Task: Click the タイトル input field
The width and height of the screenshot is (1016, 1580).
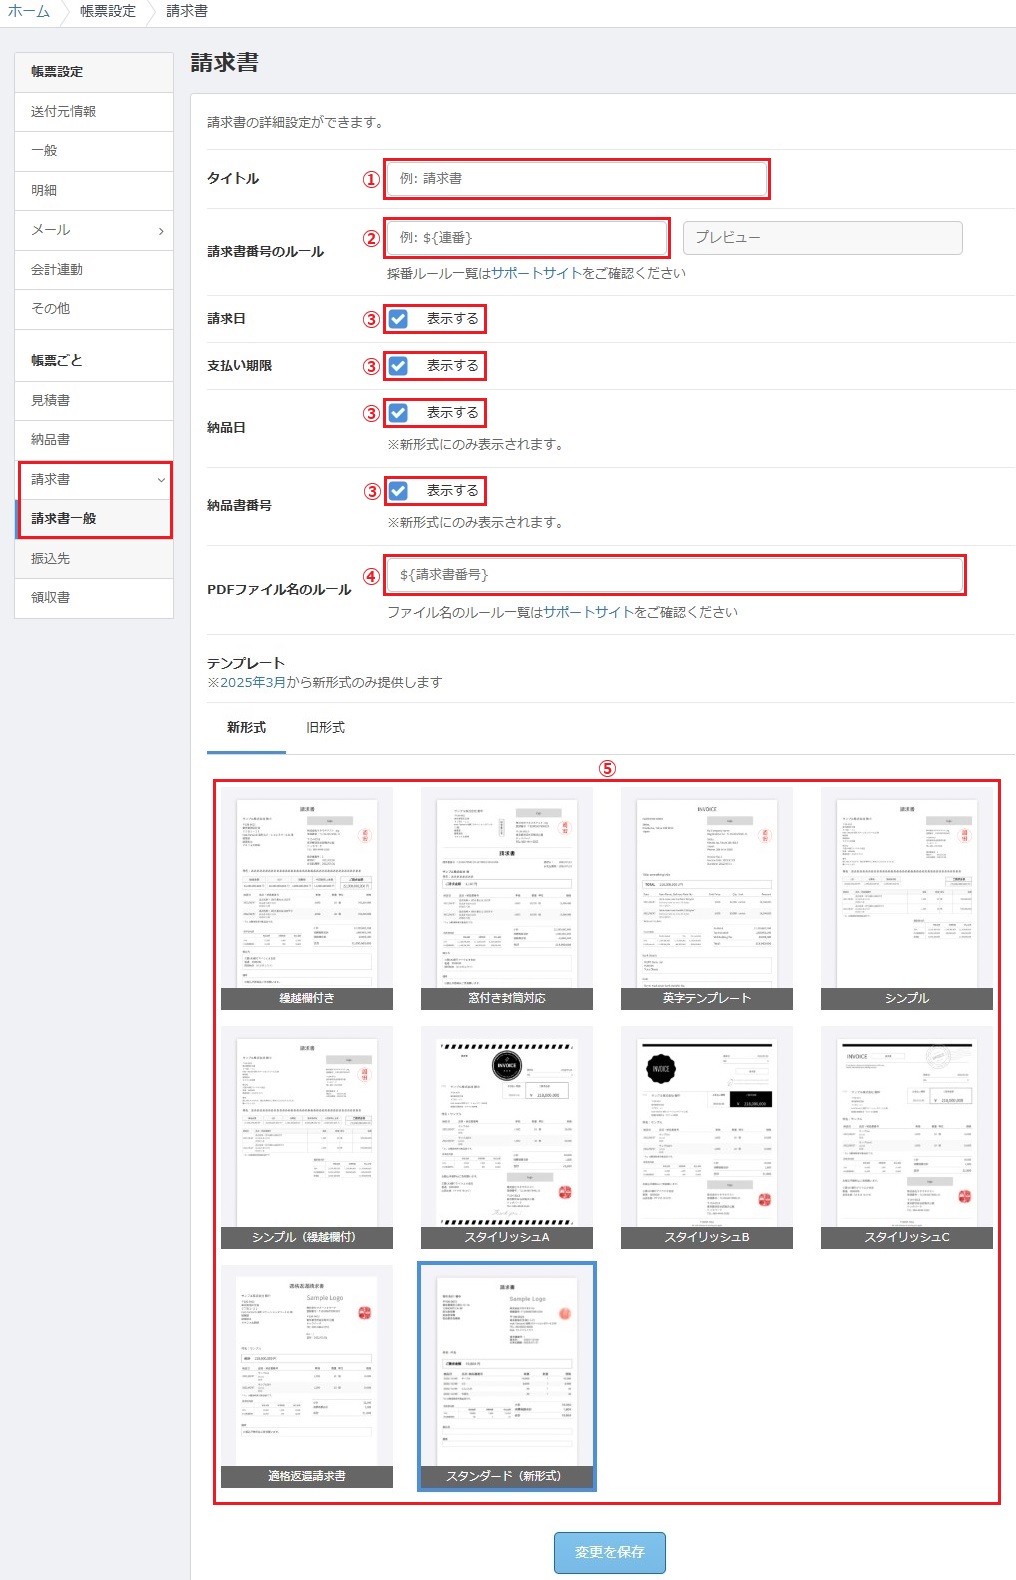Action: click(576, 179)
